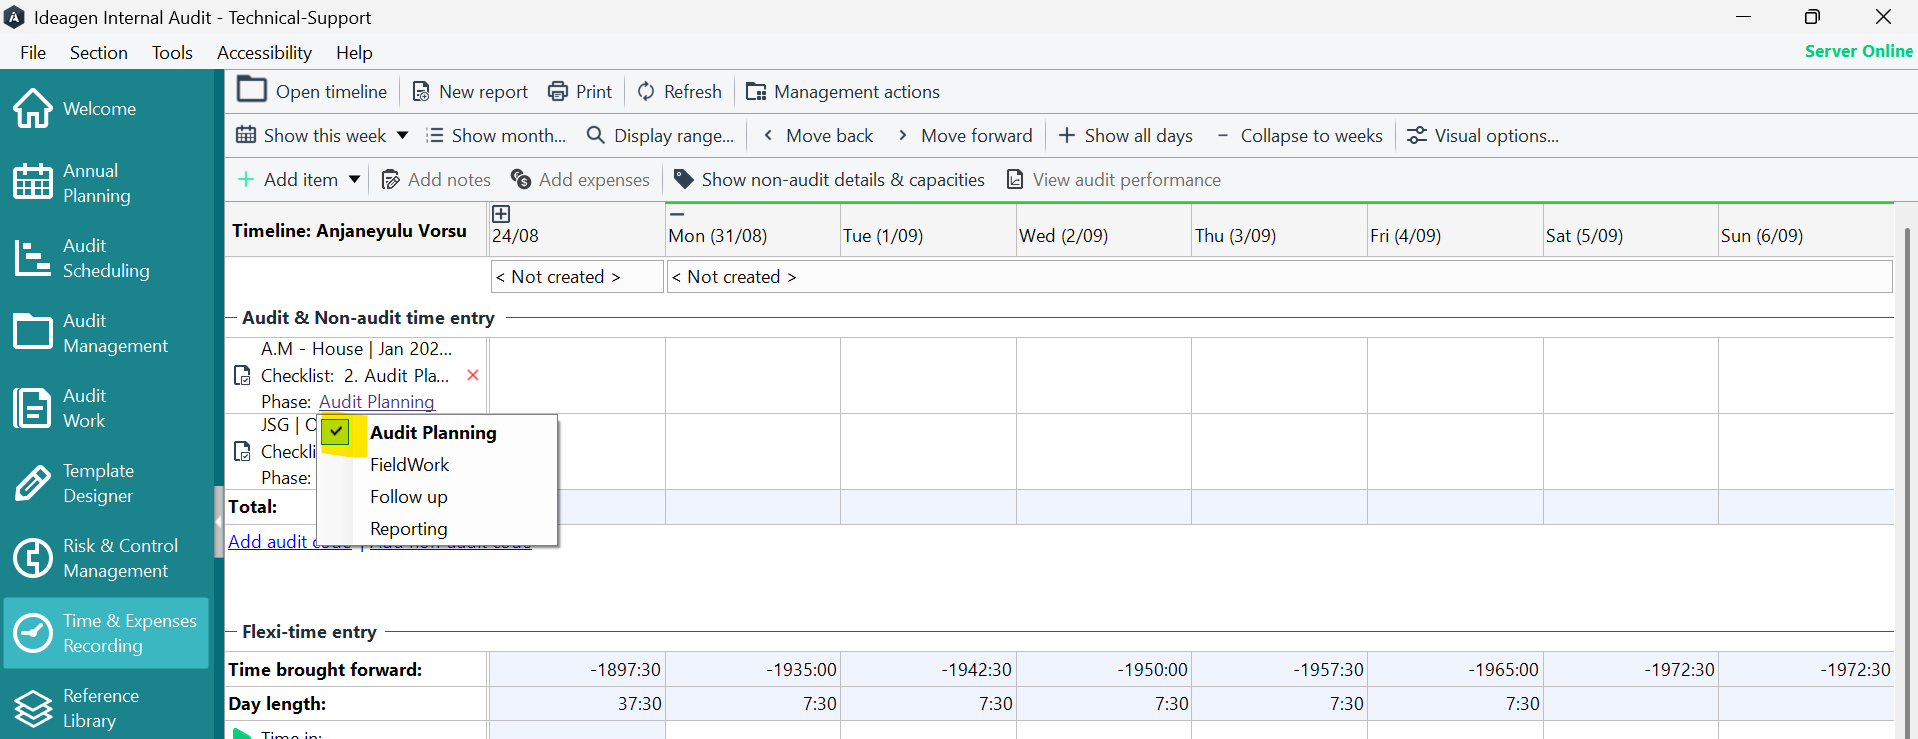
Task: Select the Sun (6/09) column header
Action: 1806,230
